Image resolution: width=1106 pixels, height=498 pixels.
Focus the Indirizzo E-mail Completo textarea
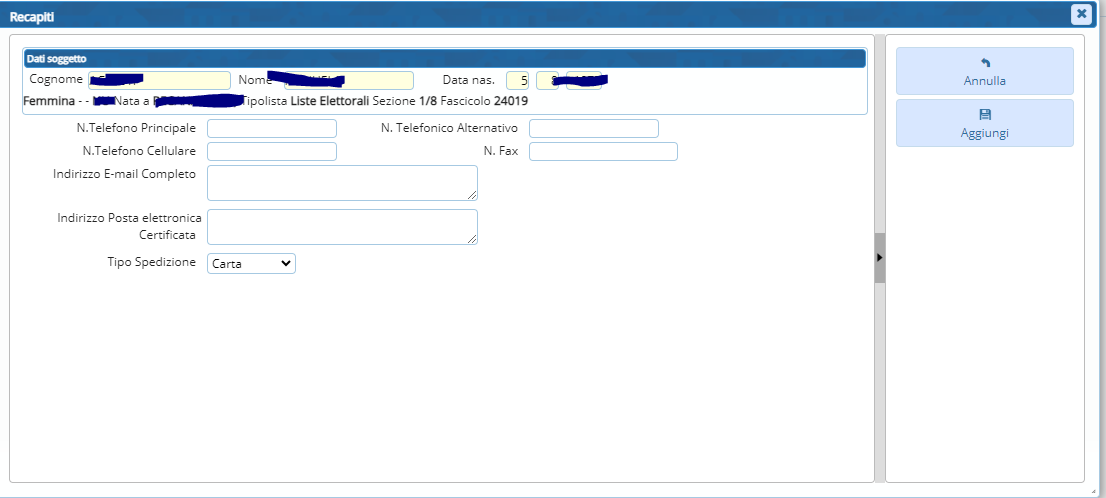341,183
